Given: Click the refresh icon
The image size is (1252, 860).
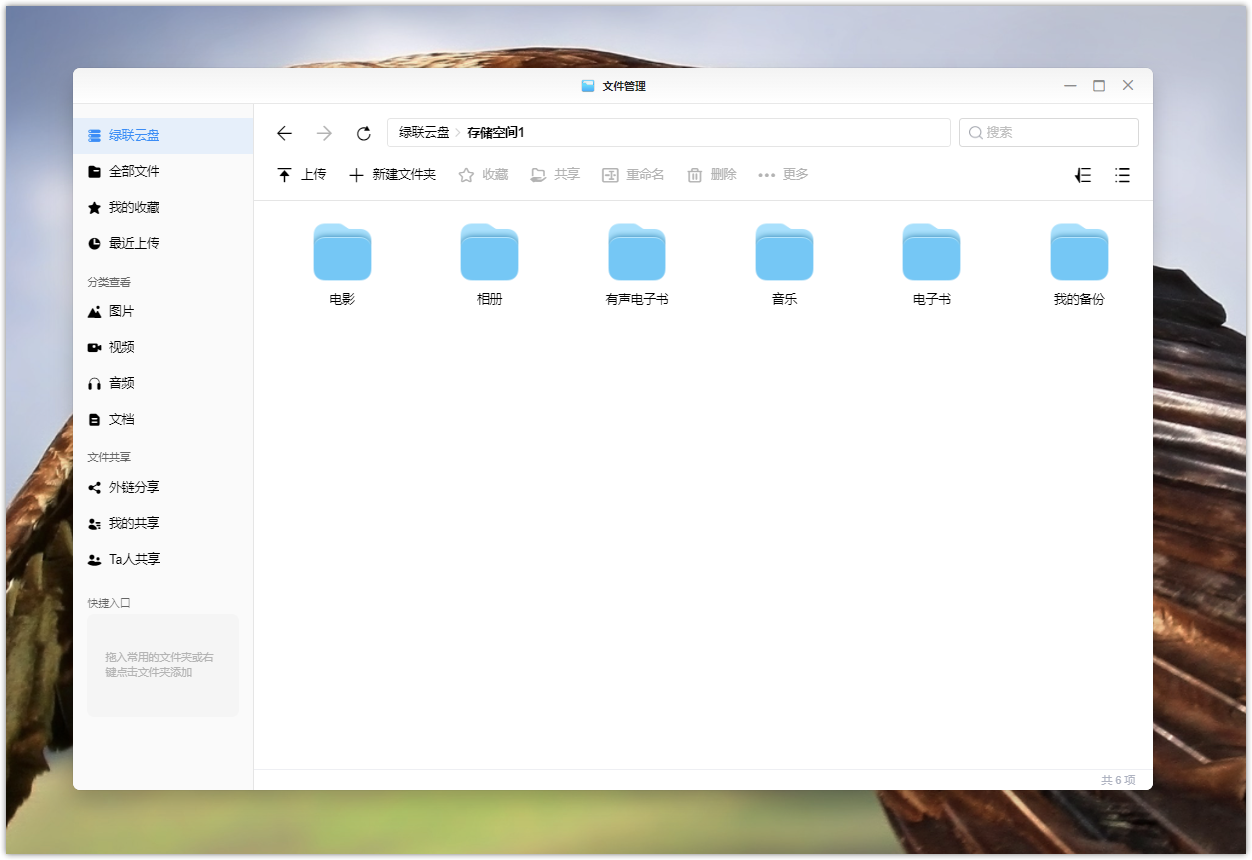Looking at the screenshot, I should [x=364, y=133].
